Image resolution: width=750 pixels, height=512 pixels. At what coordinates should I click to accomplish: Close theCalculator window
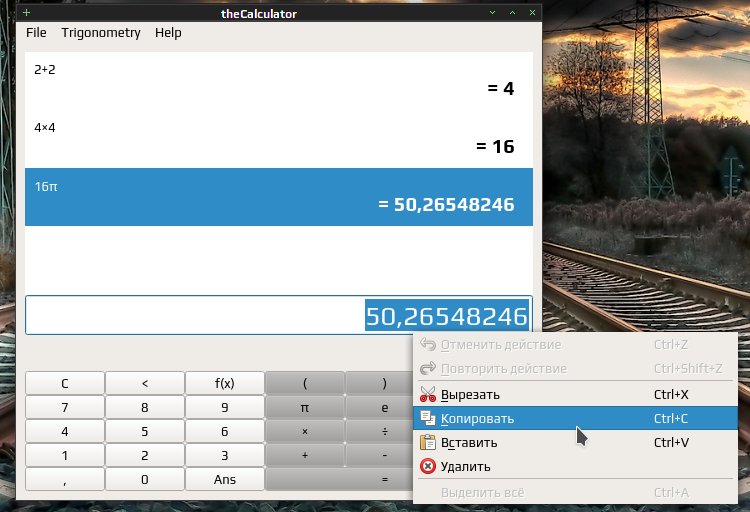pyautogui.click(x=532, y=12)
